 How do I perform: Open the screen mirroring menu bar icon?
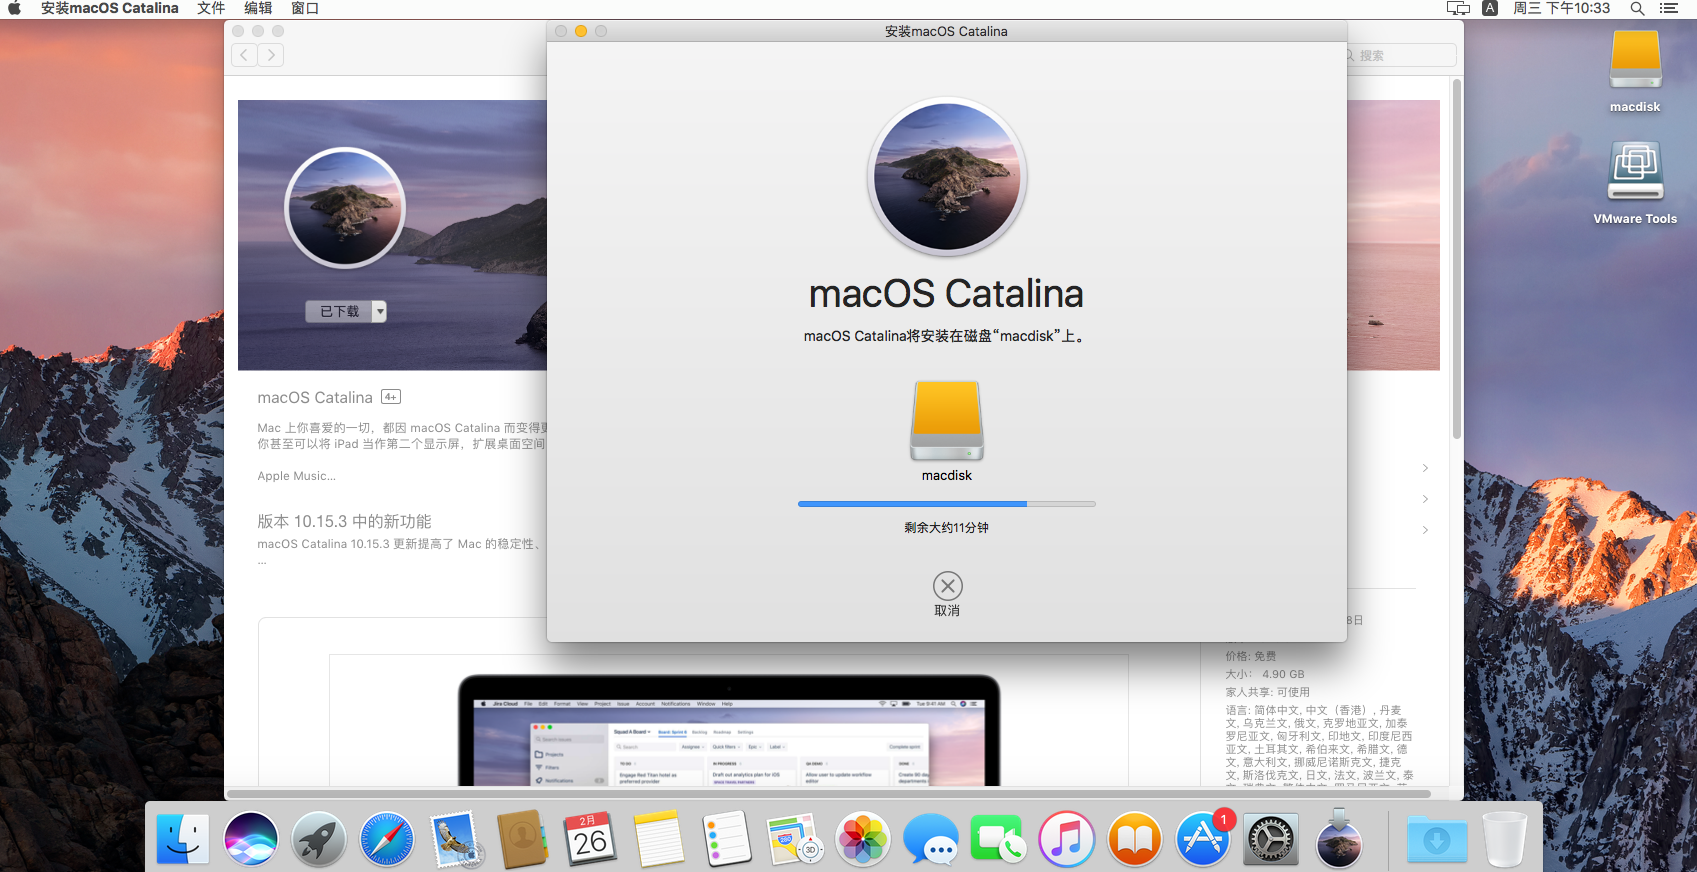1458,8
